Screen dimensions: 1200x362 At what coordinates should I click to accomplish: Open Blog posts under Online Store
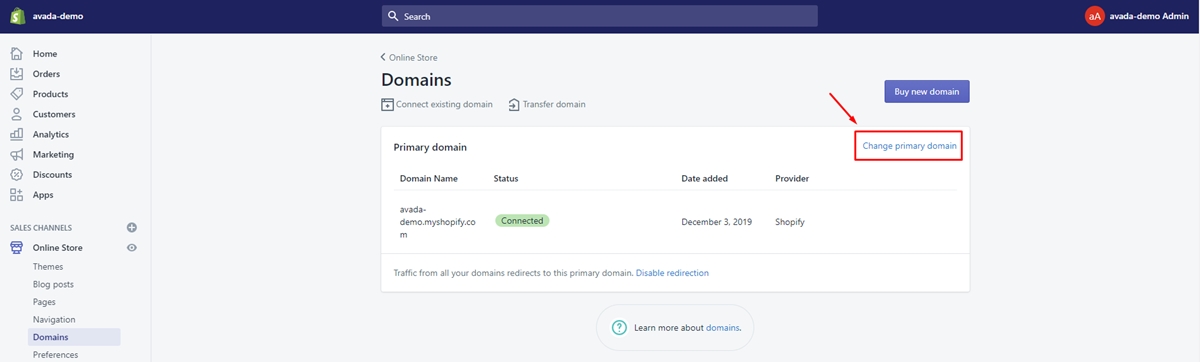tap(53, 285)
